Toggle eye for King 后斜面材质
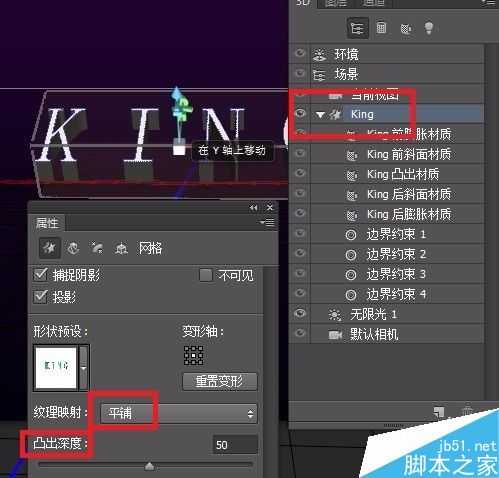This screenshot has height=478, width=499. coord(300,193)
